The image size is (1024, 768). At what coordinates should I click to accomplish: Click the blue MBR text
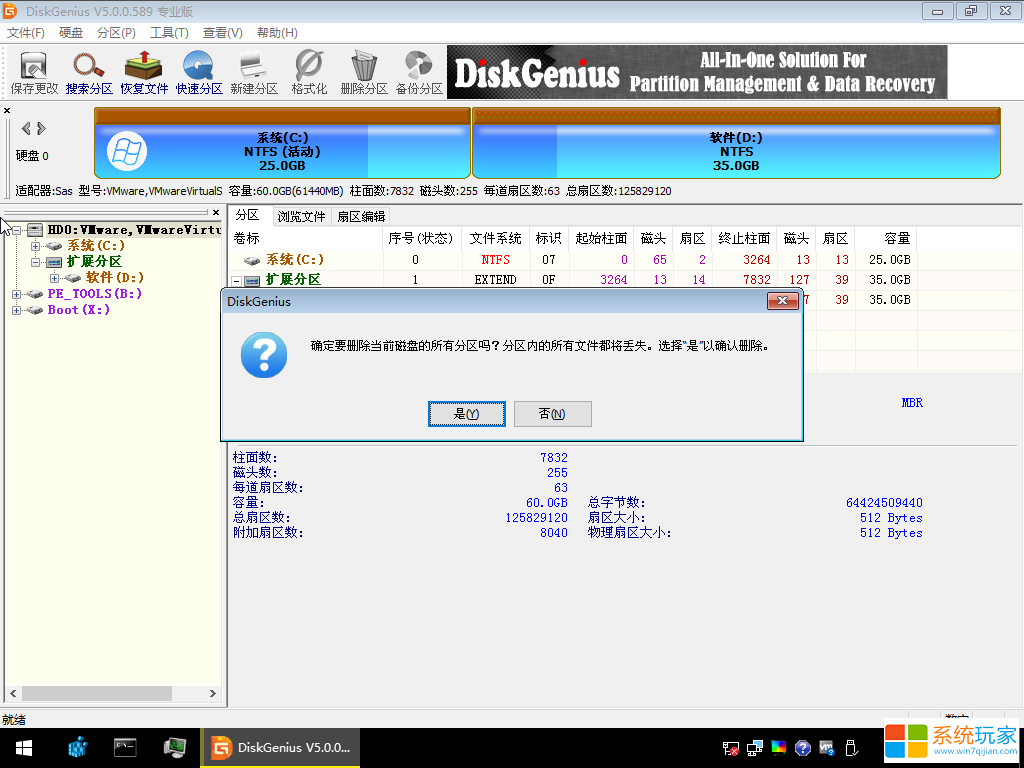click(x=912, y=403)
